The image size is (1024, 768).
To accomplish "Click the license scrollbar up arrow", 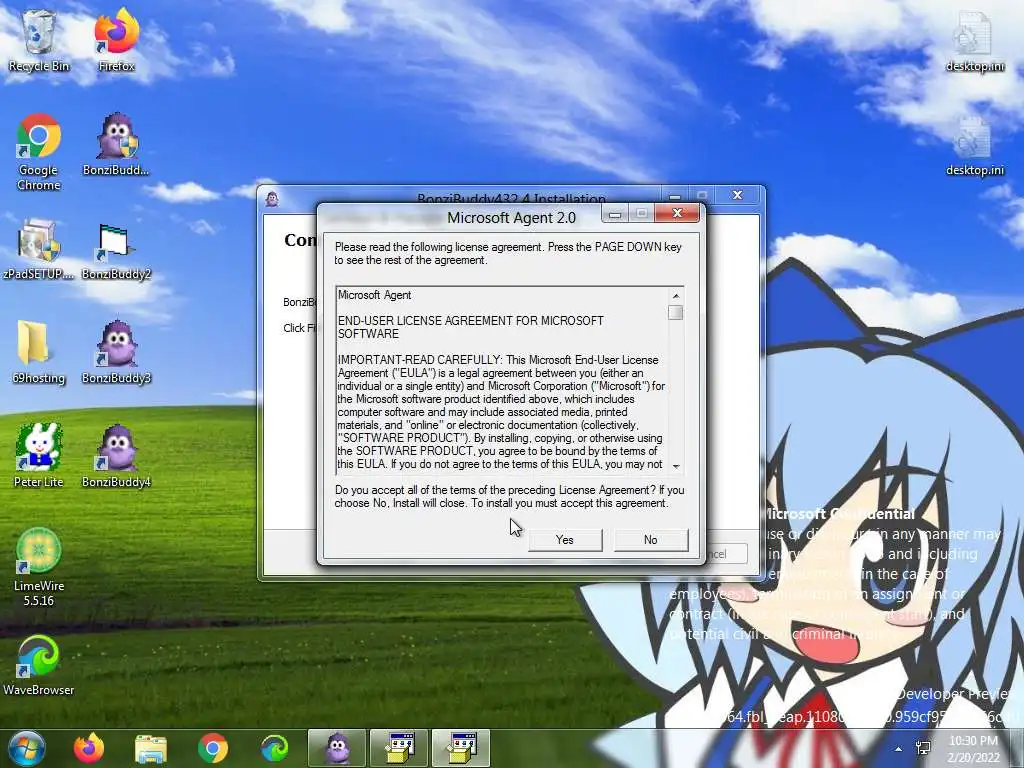I will click(676, 295).
